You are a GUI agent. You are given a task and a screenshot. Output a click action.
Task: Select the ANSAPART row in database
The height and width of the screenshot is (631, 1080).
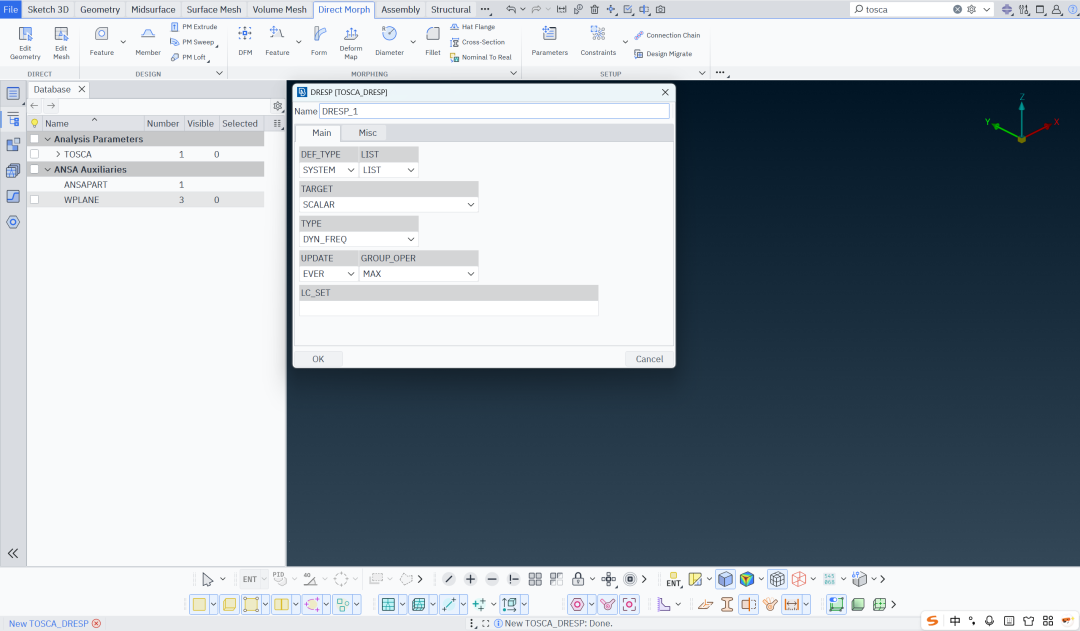[x=145, y=185]
